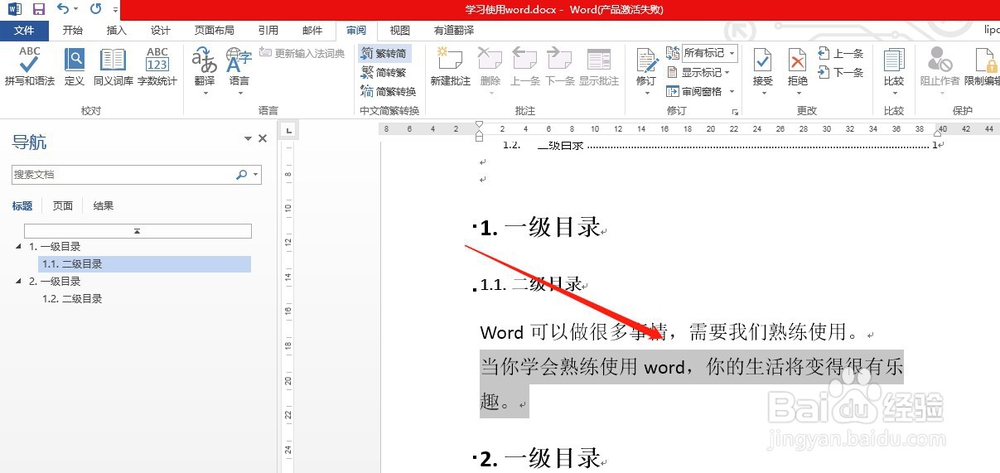This screenshot has height=473, width=1000.
Task: Collapse the '2. 一级目录' heading node
Action: pos(17,281)
